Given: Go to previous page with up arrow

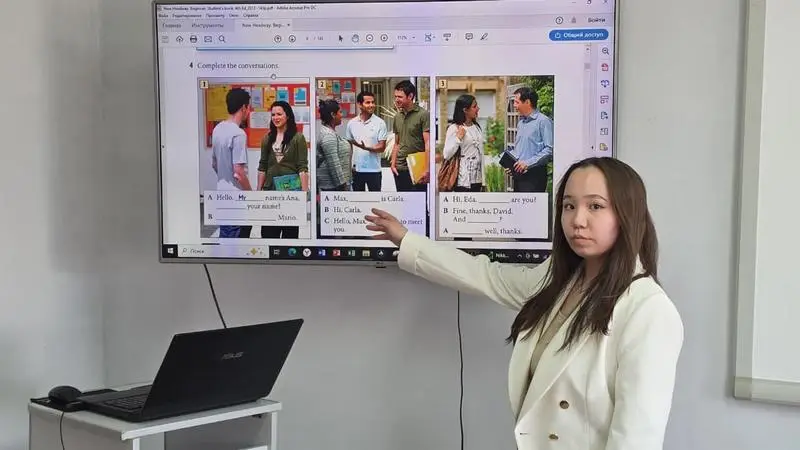Looking at the screenshot, I should click(x=279, y=38).
